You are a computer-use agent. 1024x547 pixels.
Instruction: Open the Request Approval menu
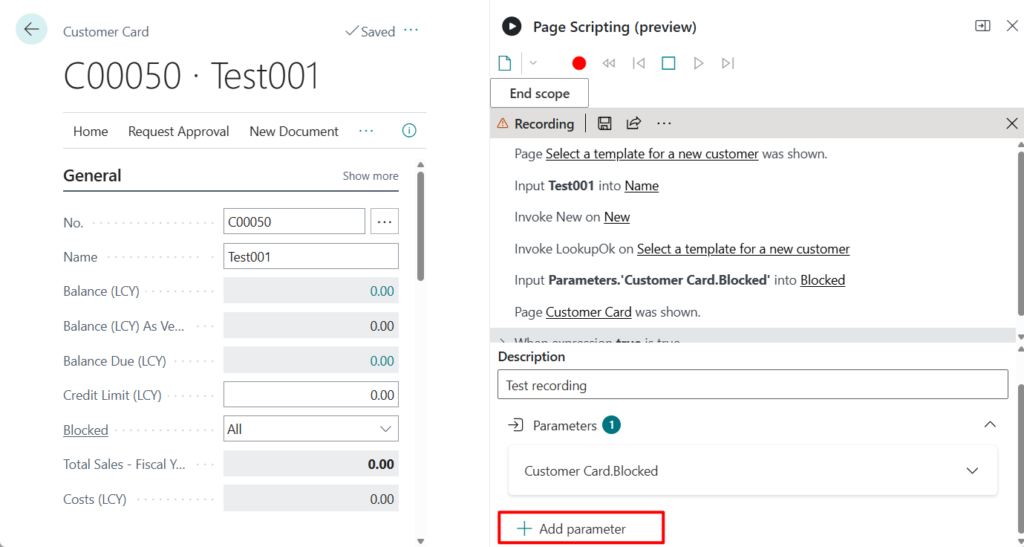tap(178, 131)
